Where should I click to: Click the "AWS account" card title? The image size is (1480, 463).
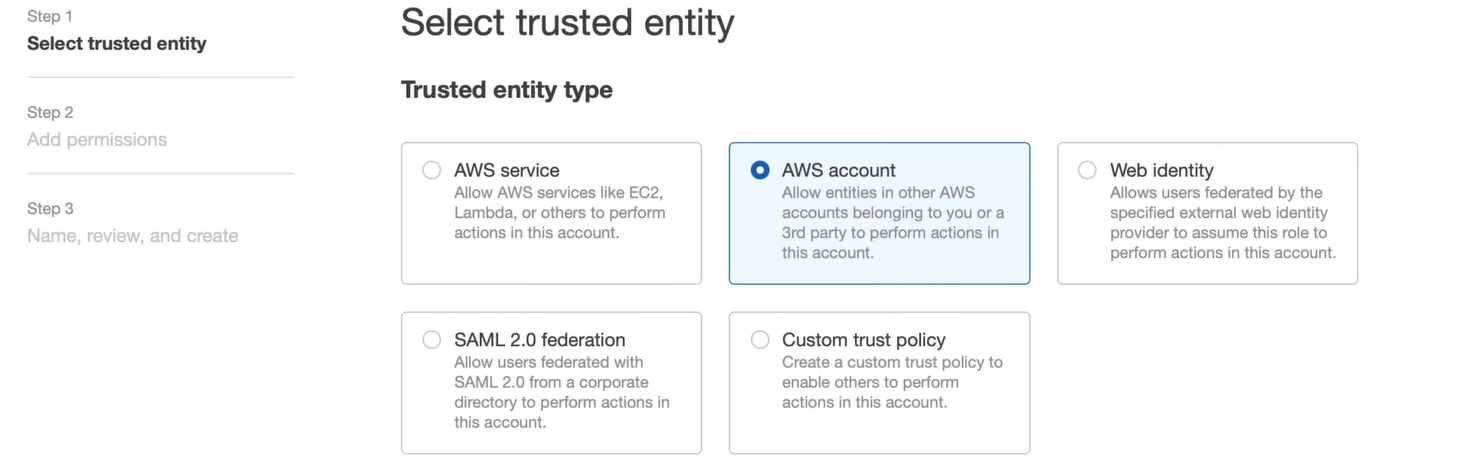point(839,170)
